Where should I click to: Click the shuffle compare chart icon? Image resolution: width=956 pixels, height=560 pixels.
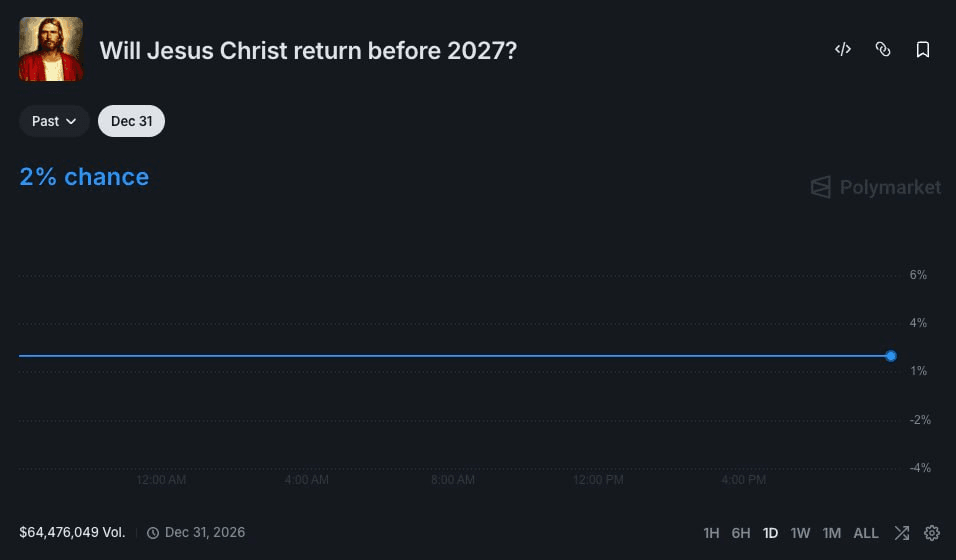click(x=902, y=533)
